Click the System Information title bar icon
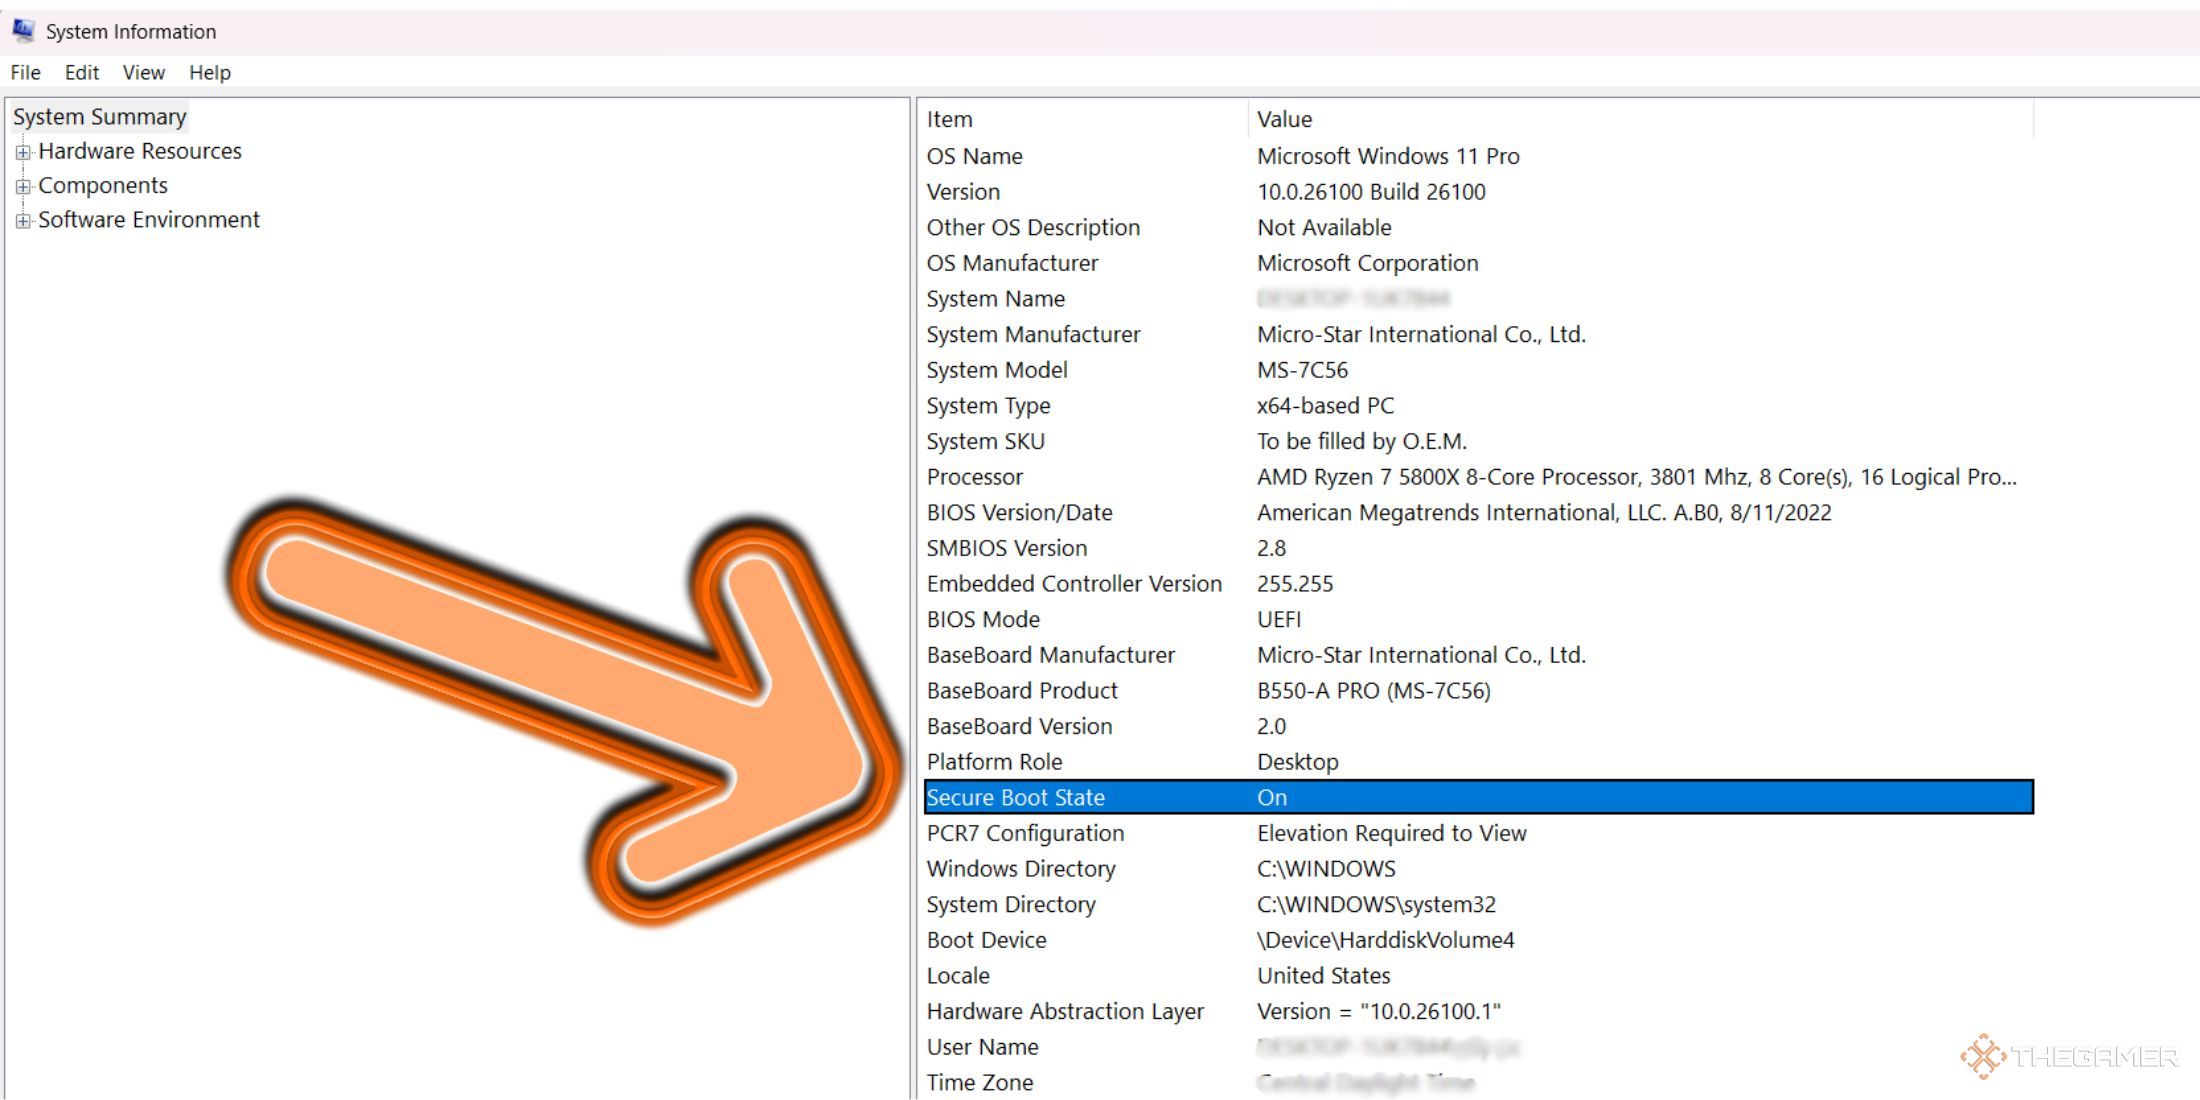Image resolution: width=2200 pixels, height=1100 pixels. click(23, 31)
